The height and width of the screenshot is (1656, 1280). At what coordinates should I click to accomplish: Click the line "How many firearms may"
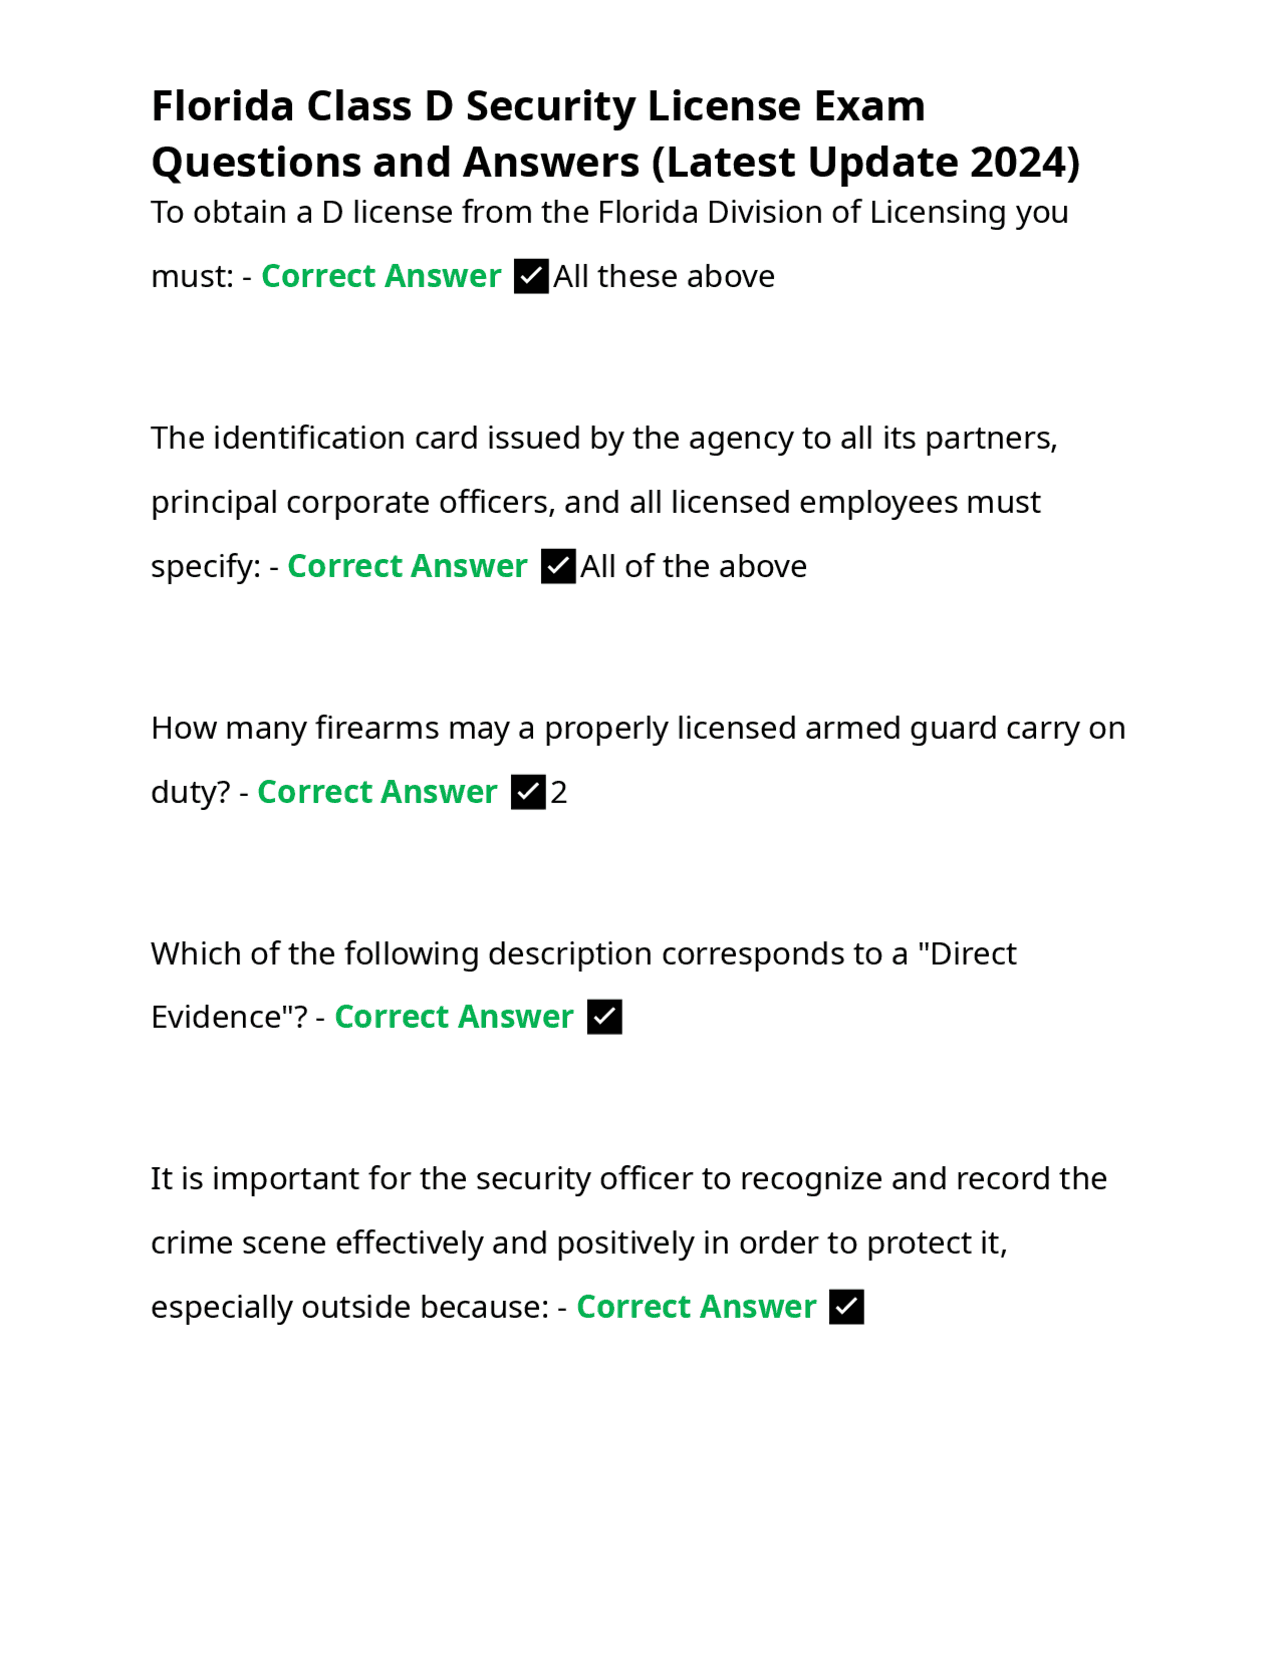click(638, 728)
